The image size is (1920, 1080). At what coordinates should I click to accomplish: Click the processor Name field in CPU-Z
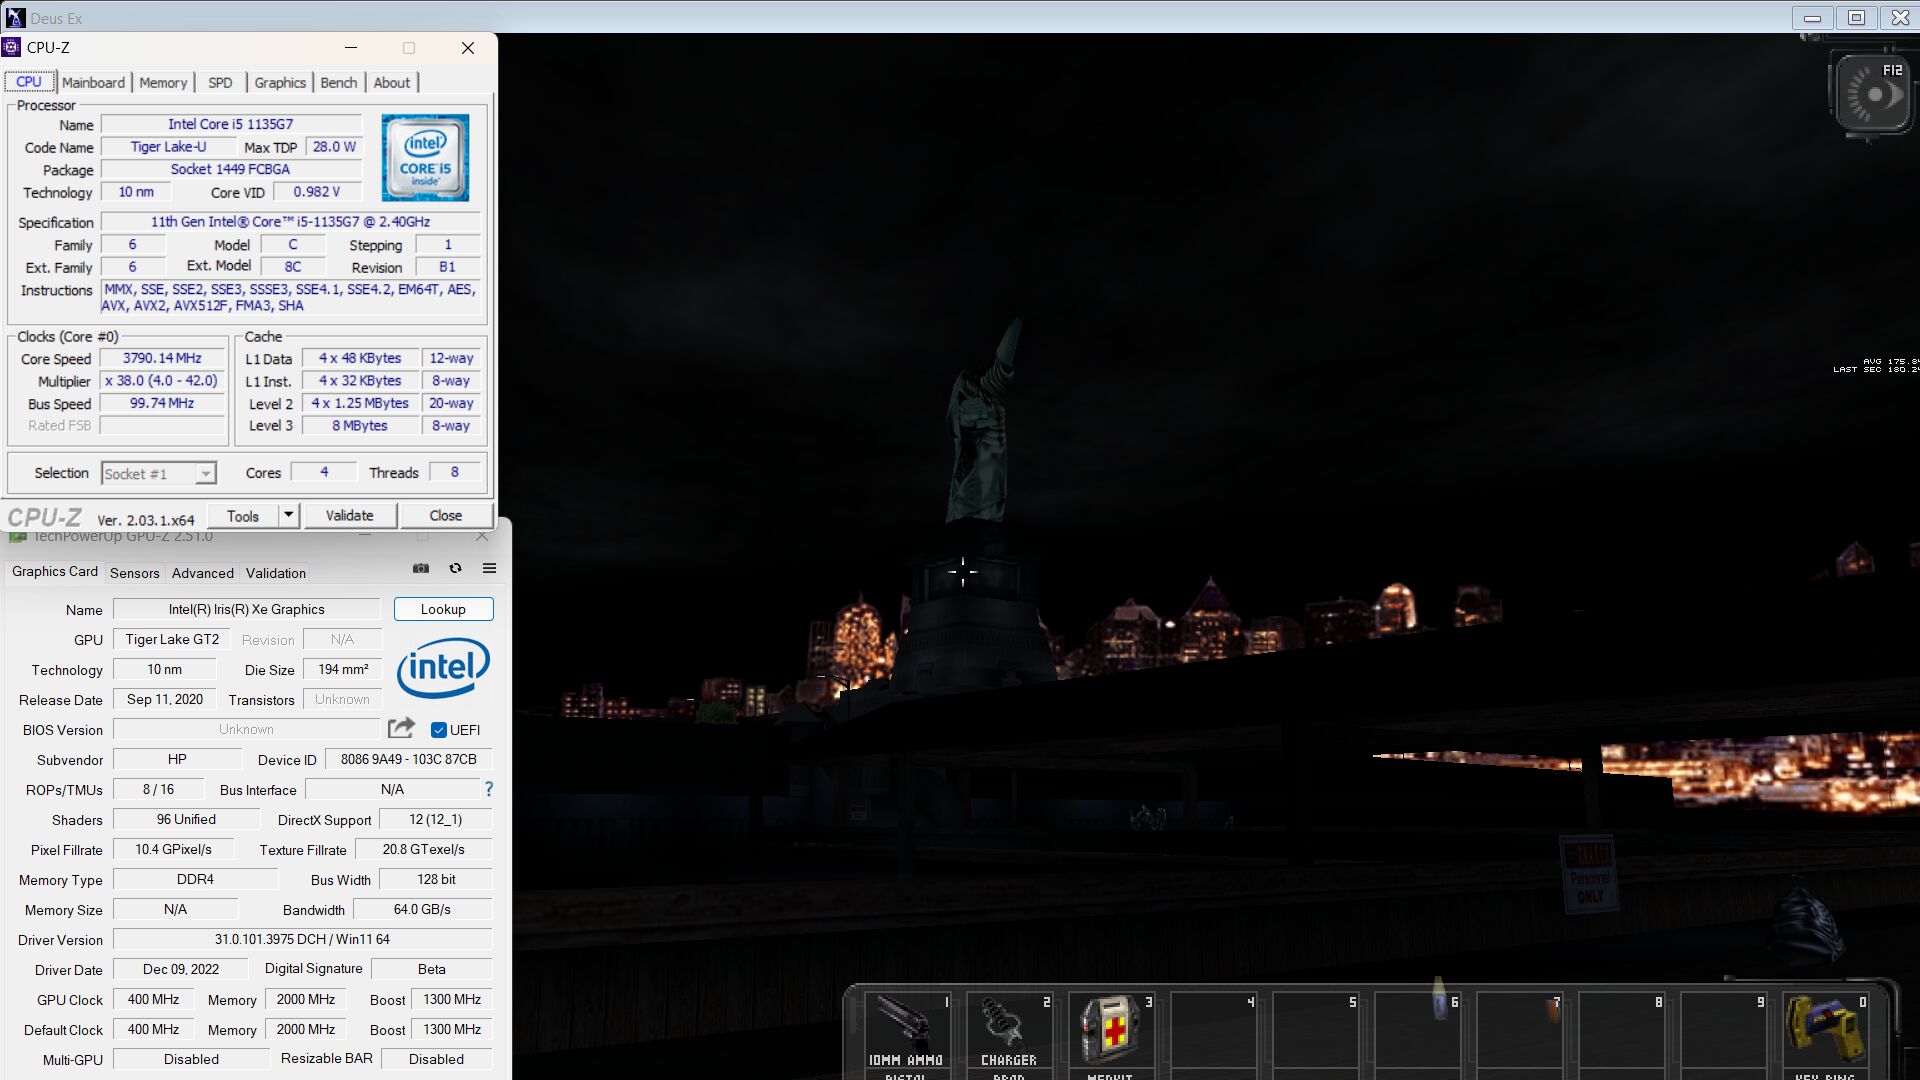tap(231, 124)
